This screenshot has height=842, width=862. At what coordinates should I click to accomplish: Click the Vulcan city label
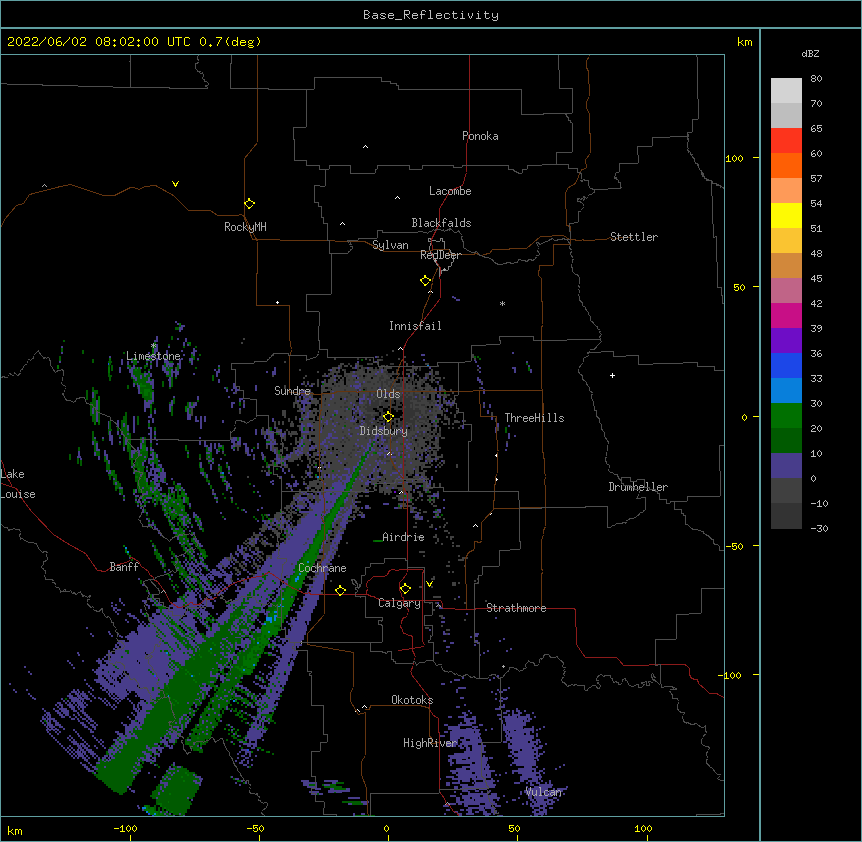click(x=543, y=792)
